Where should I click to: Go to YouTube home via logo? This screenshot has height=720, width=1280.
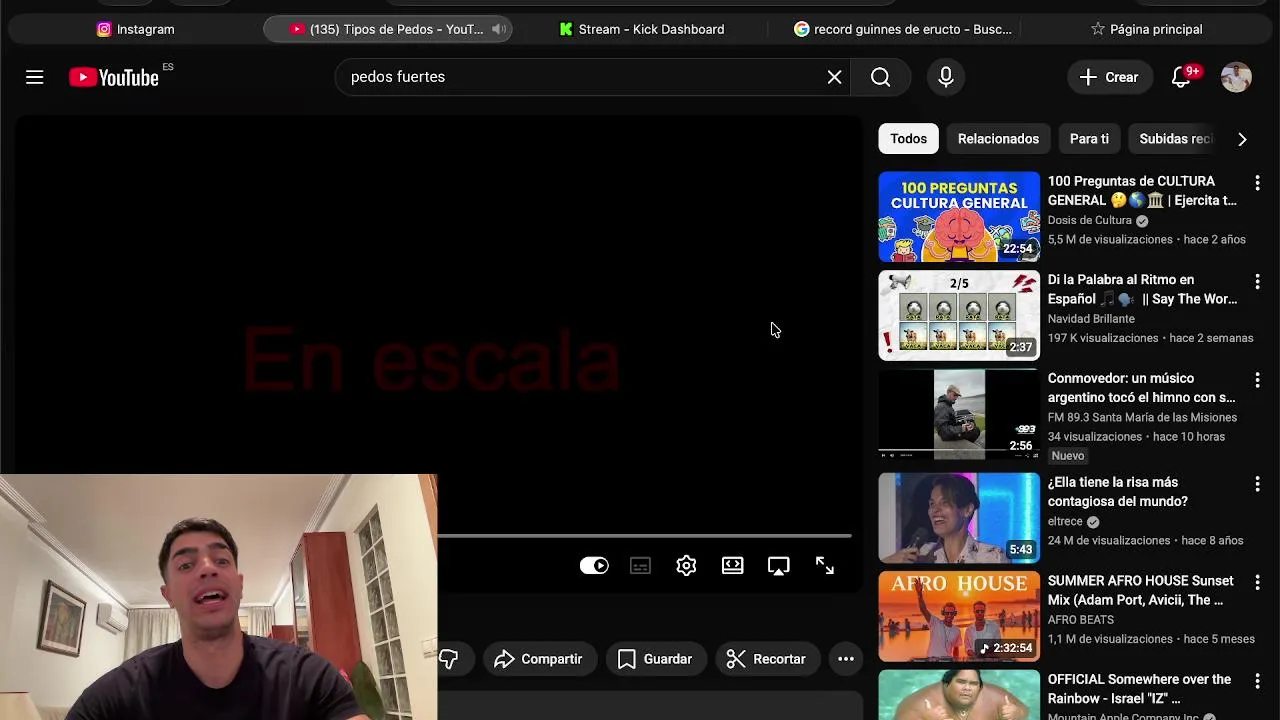(114, 77)
